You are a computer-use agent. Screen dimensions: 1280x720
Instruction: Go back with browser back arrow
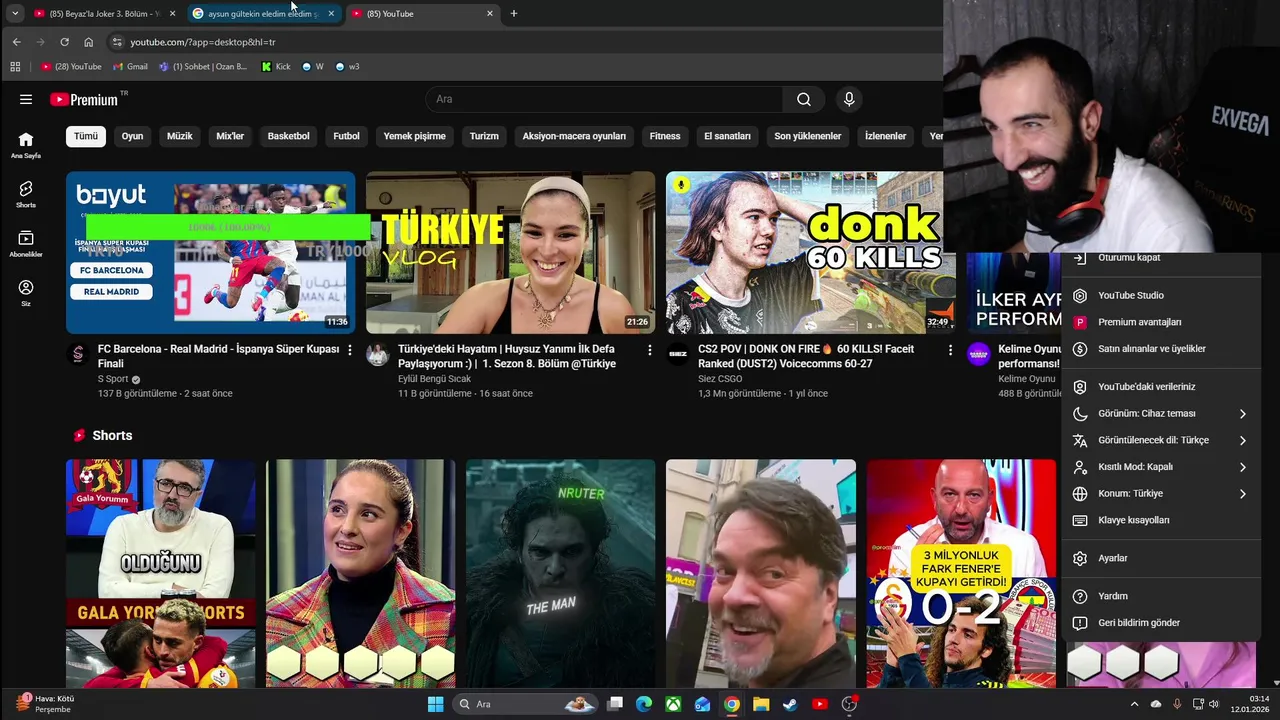(x=16, y=42)
